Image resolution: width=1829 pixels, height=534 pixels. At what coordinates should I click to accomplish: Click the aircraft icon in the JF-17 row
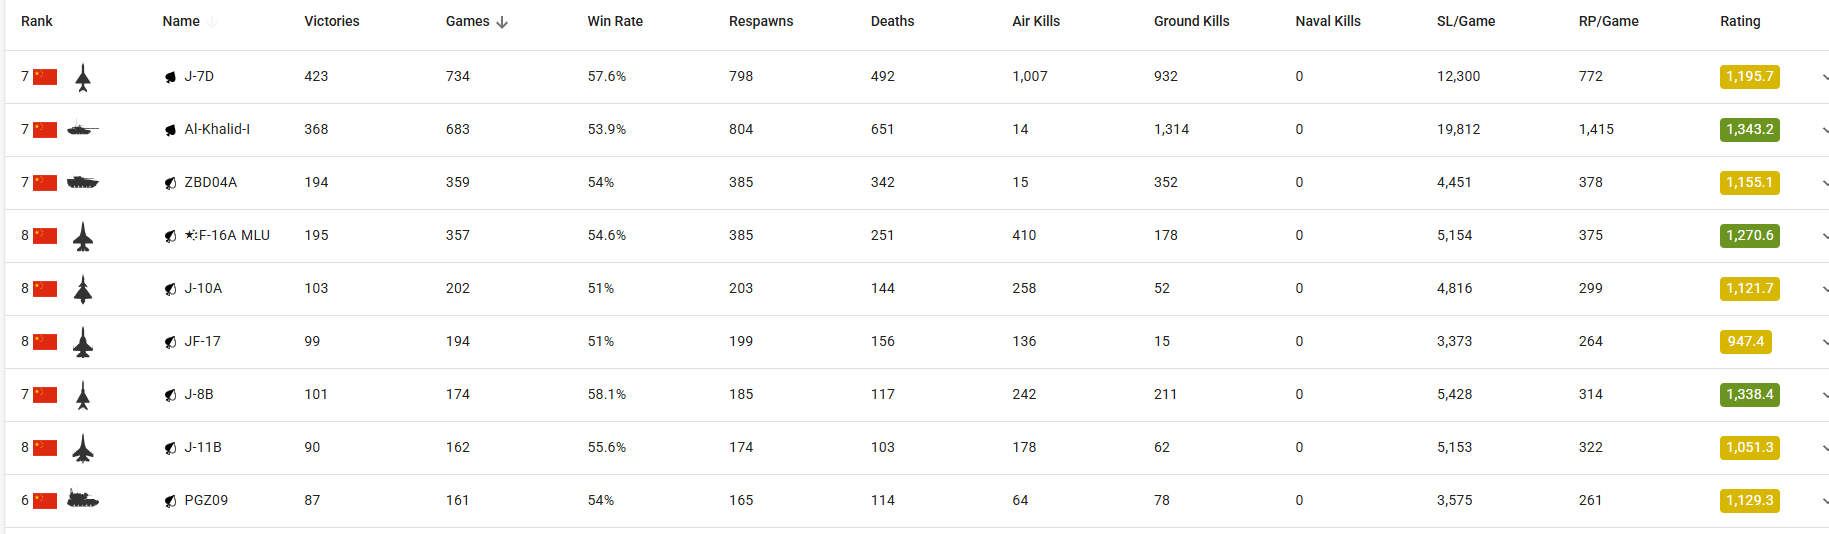click(x=83, y=343)
